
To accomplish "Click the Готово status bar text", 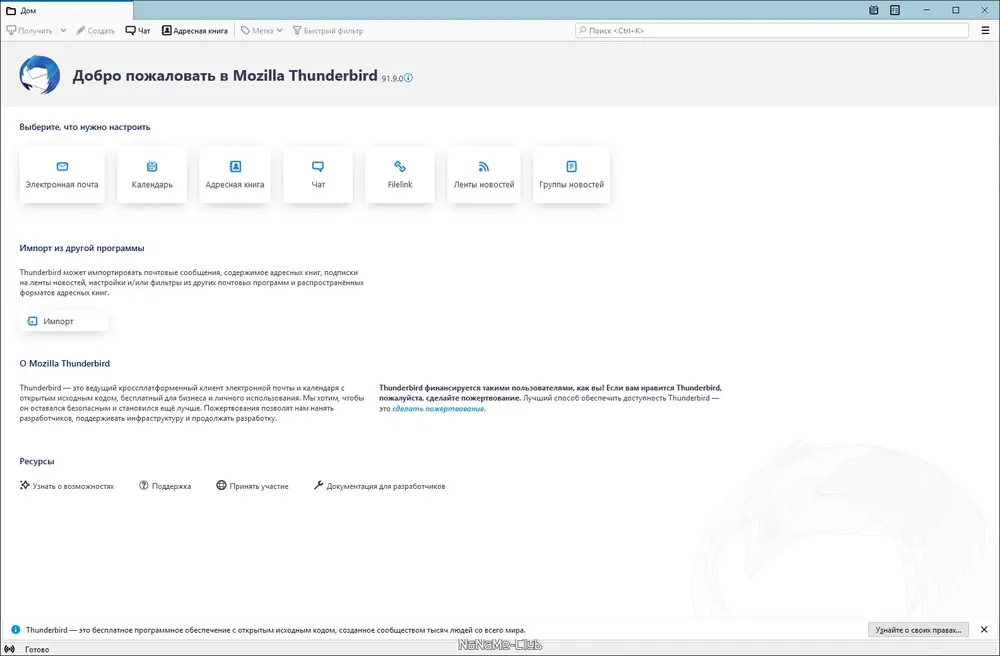I will pos(37,649).
